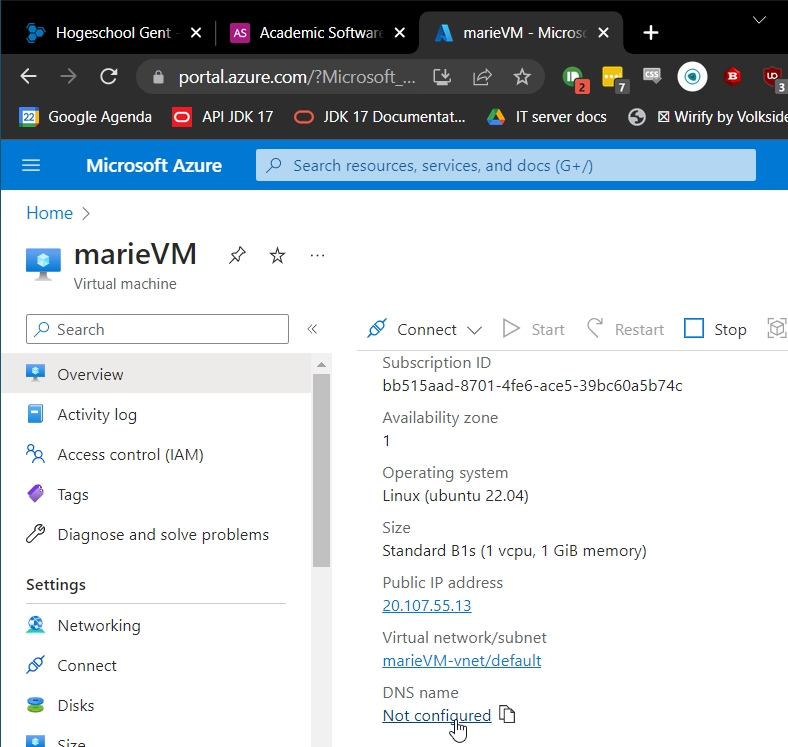Go back to the previous page
This screenshot has height=747, width=788.
pos(29,77)
